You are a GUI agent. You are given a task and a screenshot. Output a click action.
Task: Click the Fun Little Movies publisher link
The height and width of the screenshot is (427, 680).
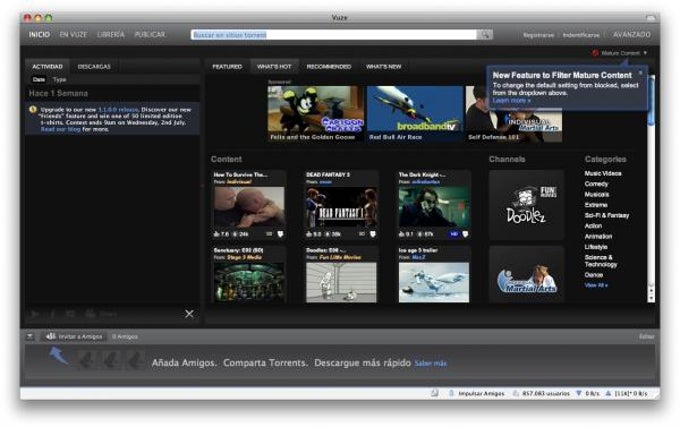tap(340, 258)
